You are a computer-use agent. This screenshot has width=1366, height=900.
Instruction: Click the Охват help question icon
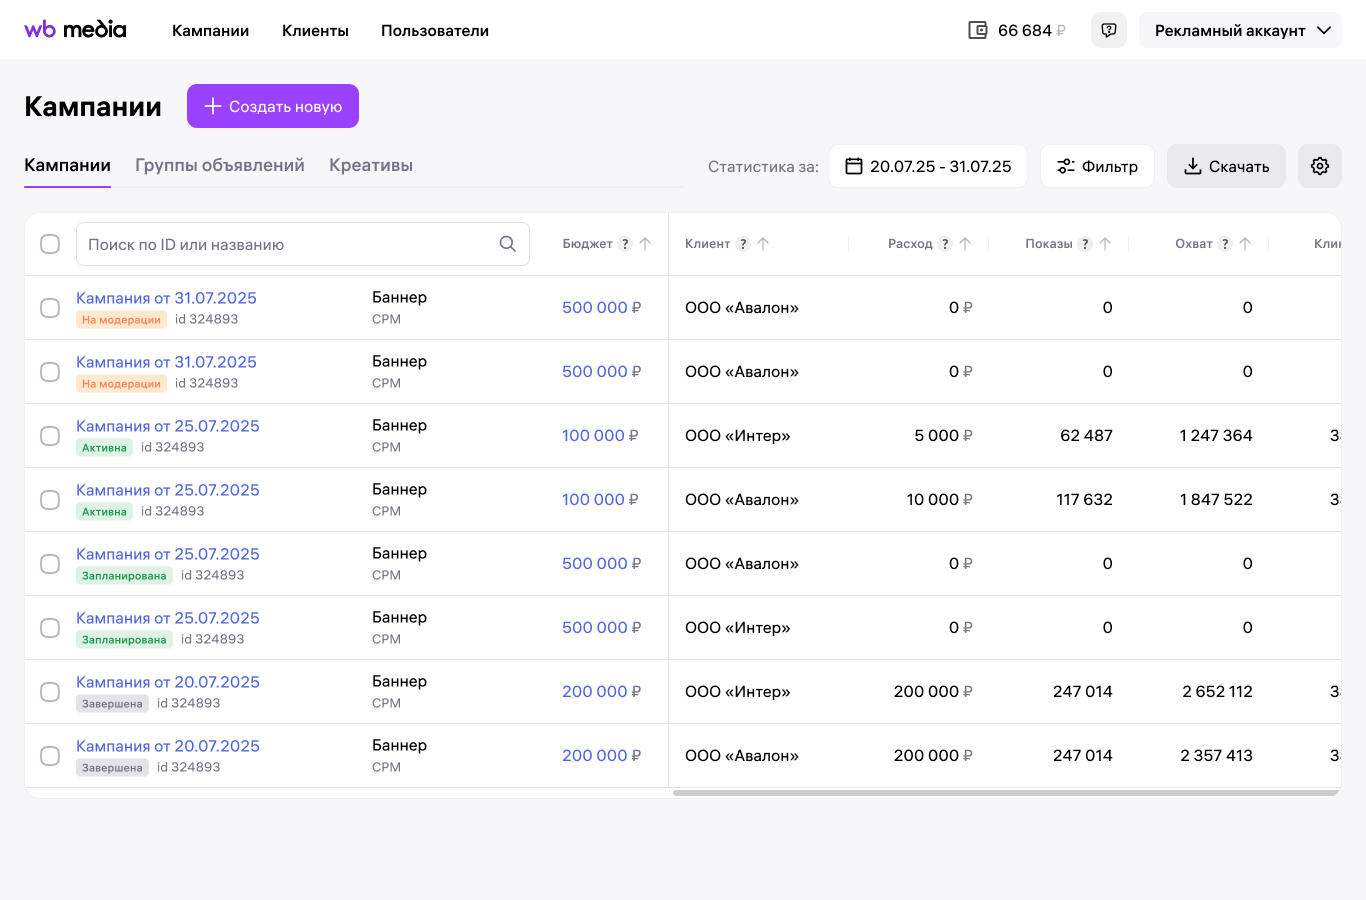pos(1225,244)
